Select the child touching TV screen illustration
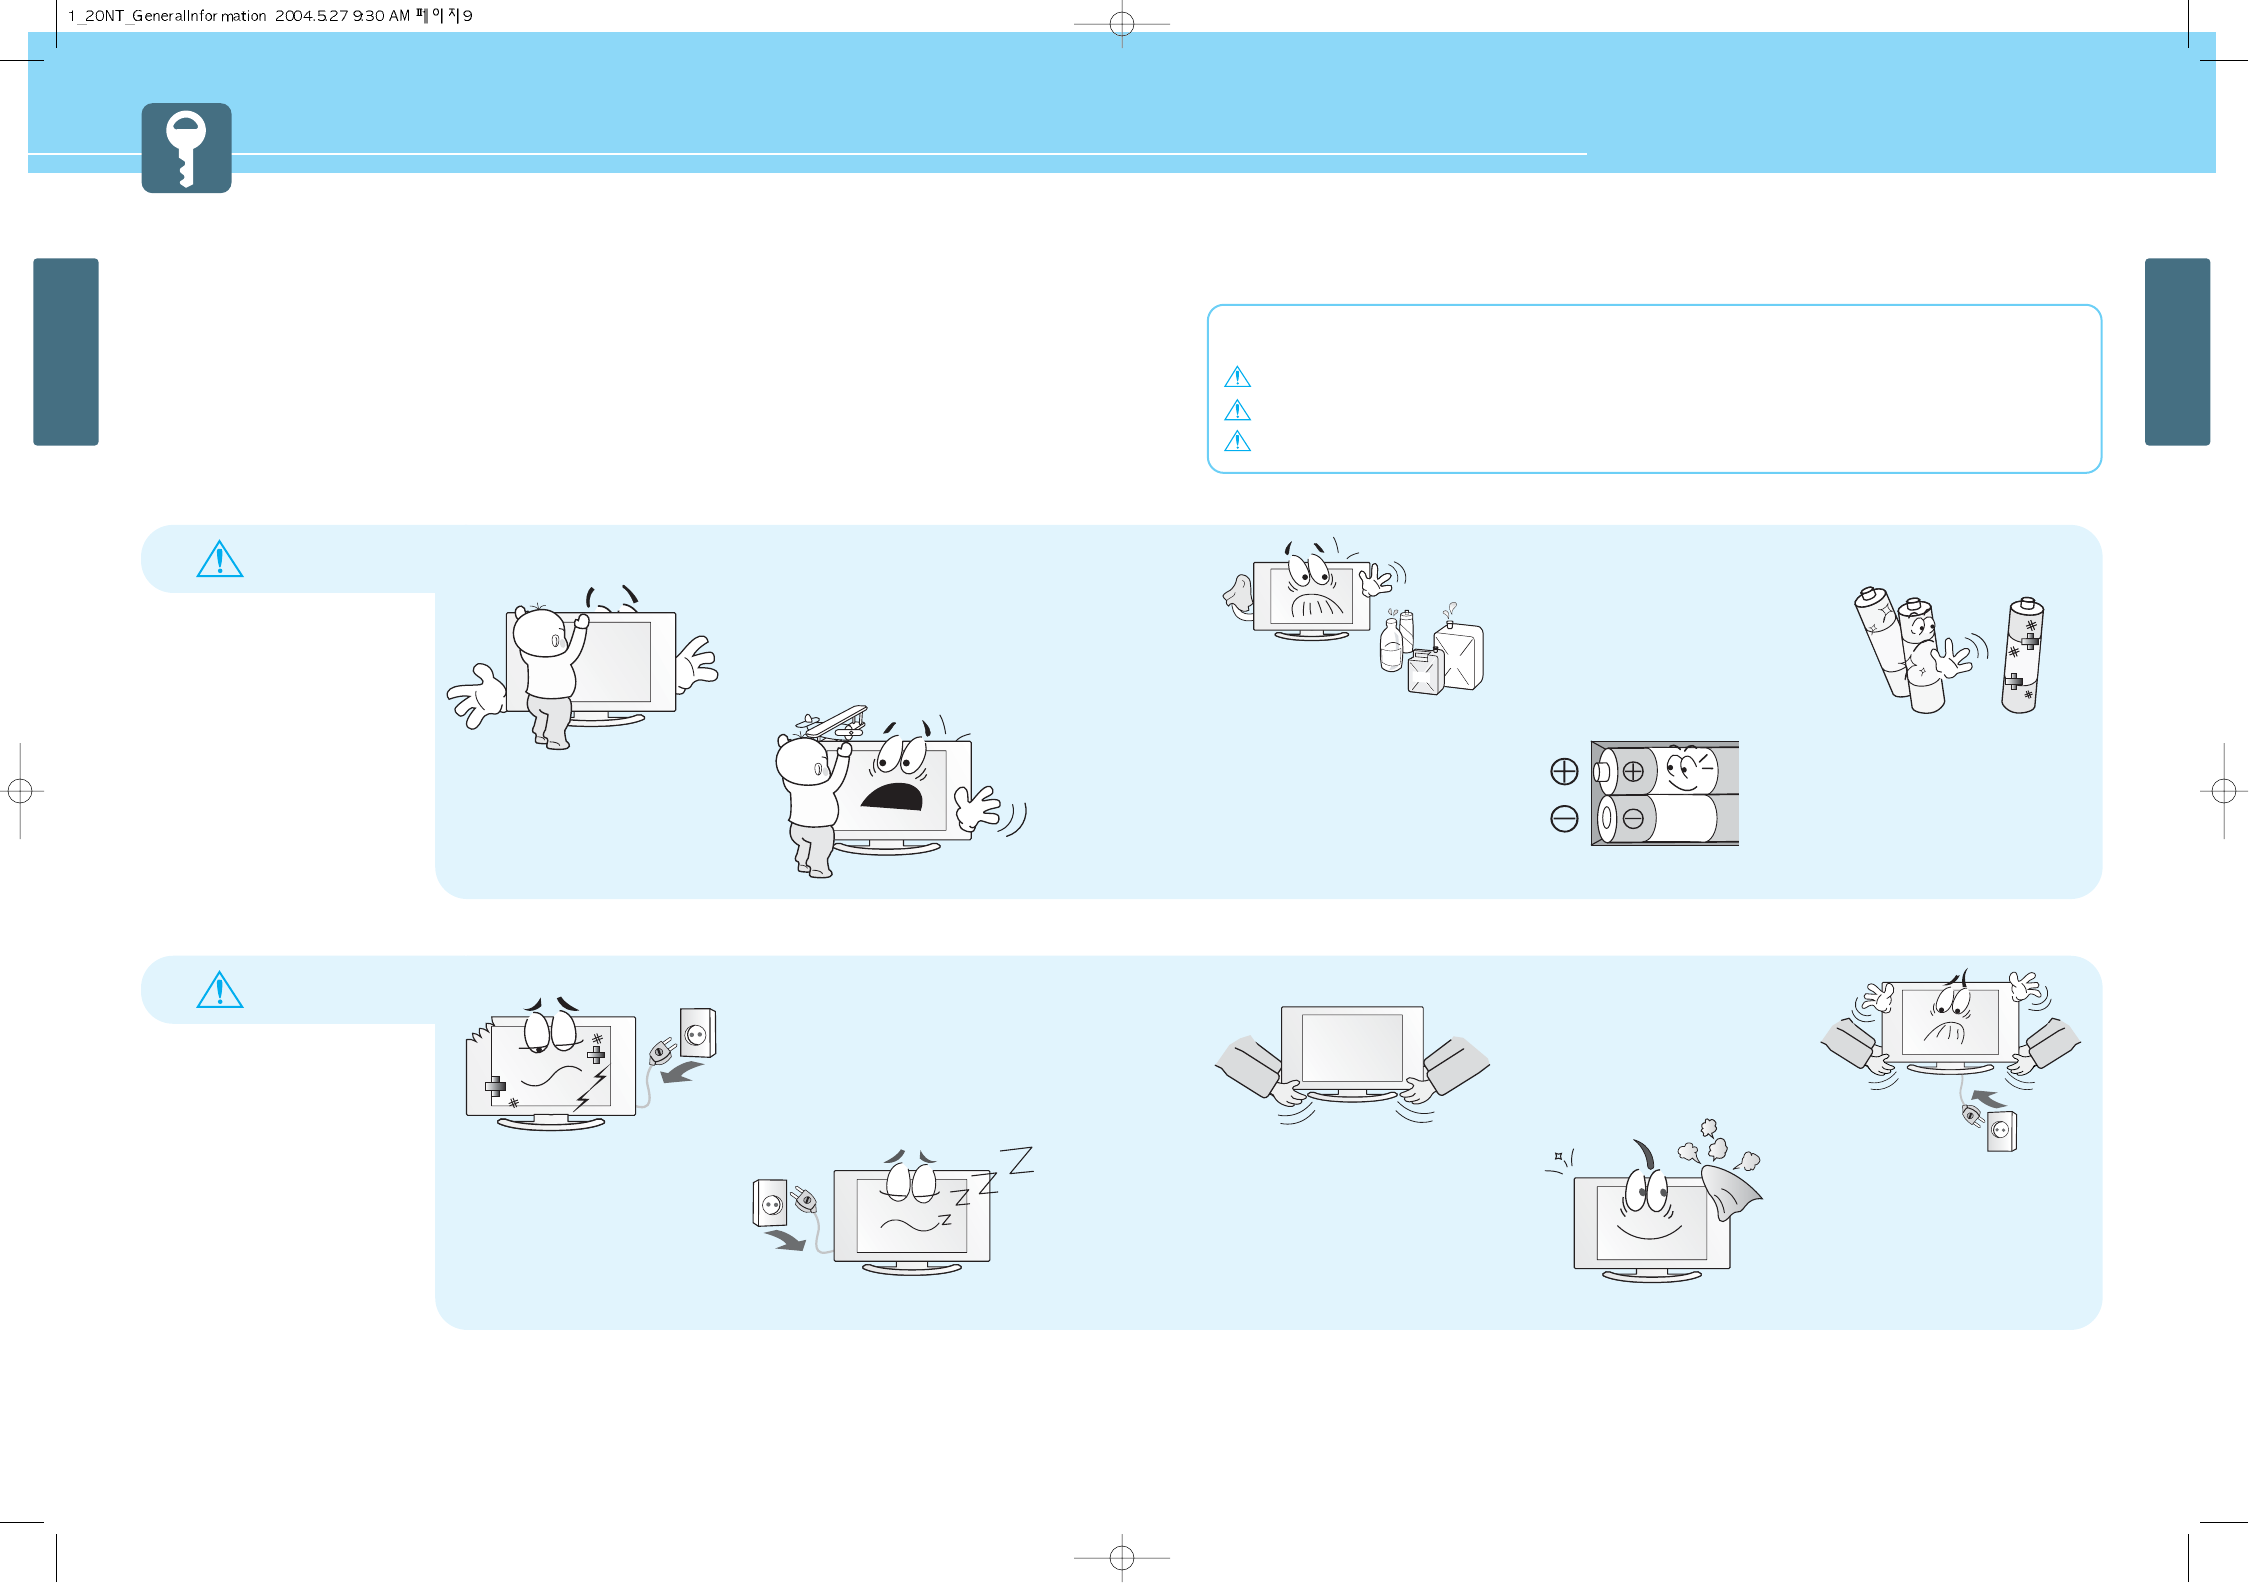This screenshot has width=2249, height=1583. pyautogui.click(x=582, y=667)
